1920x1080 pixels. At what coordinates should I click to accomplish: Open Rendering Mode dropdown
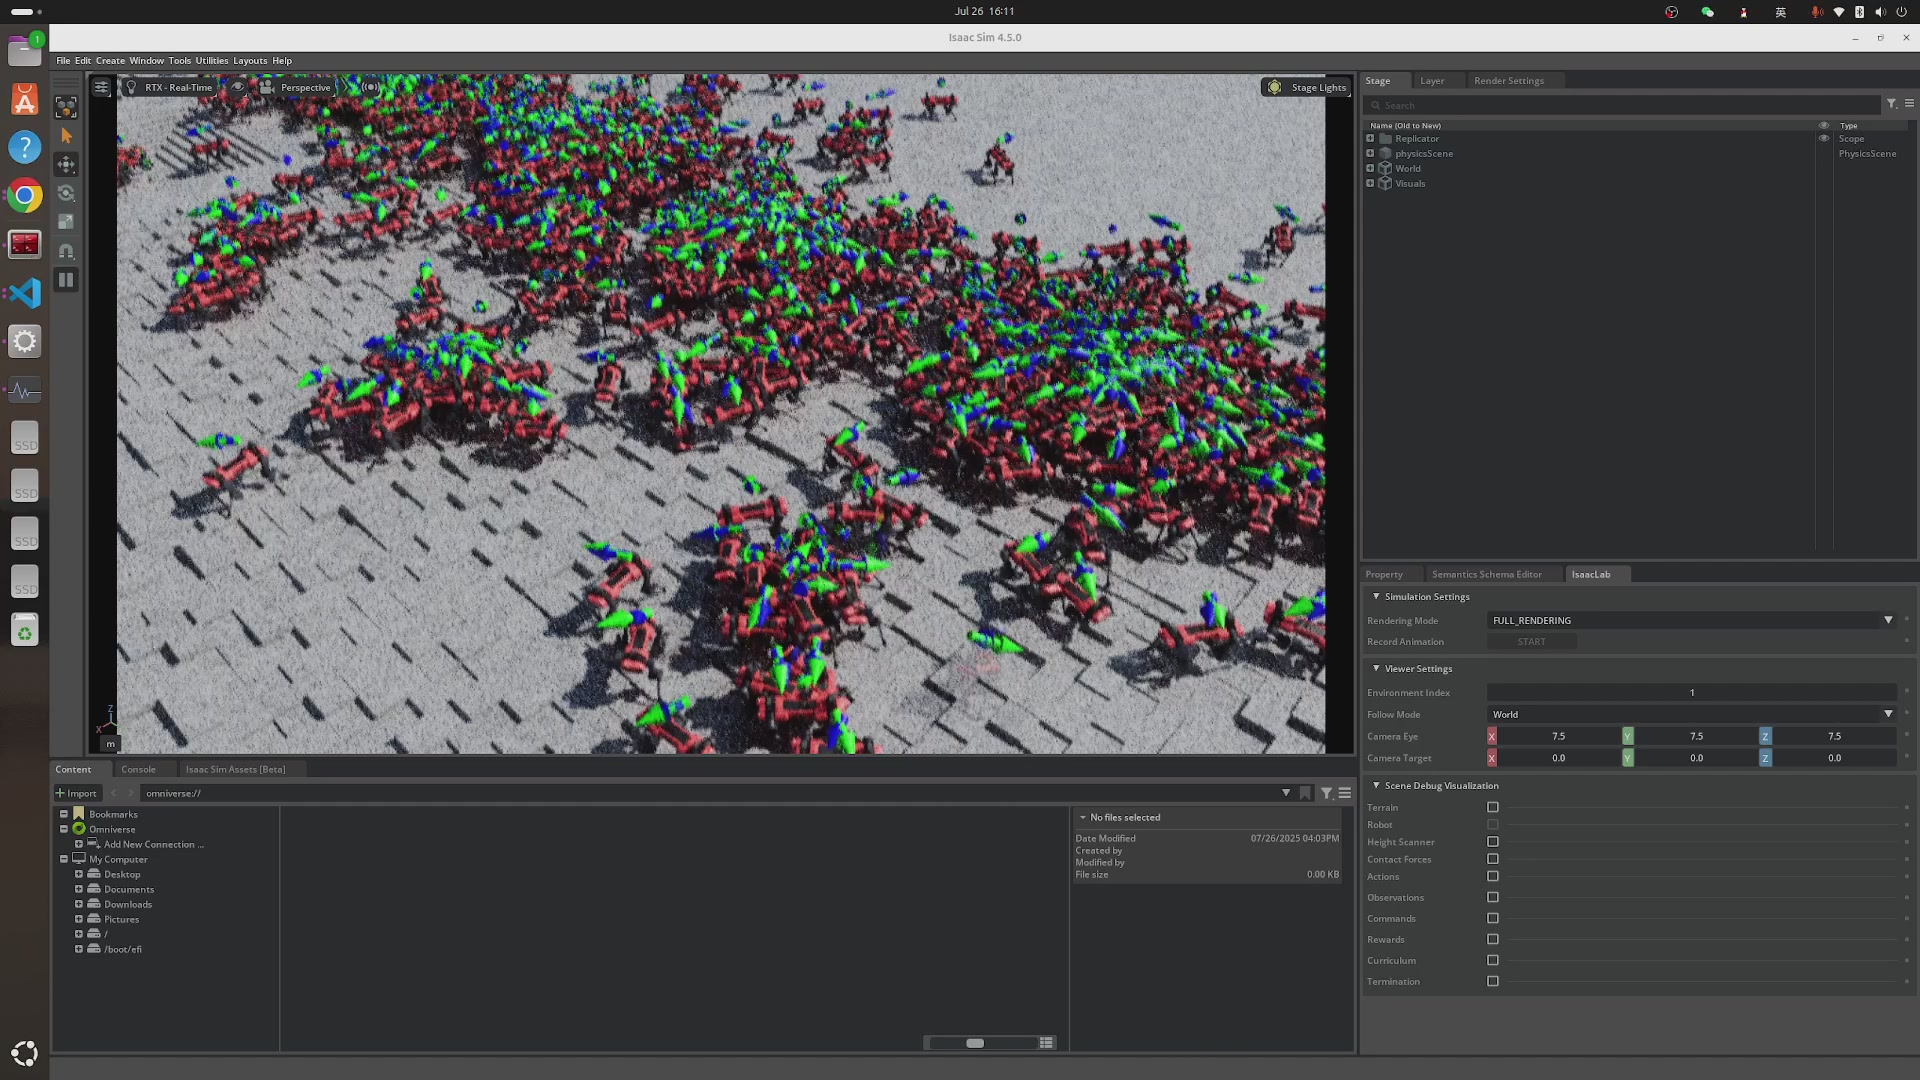coord(1690,621)
